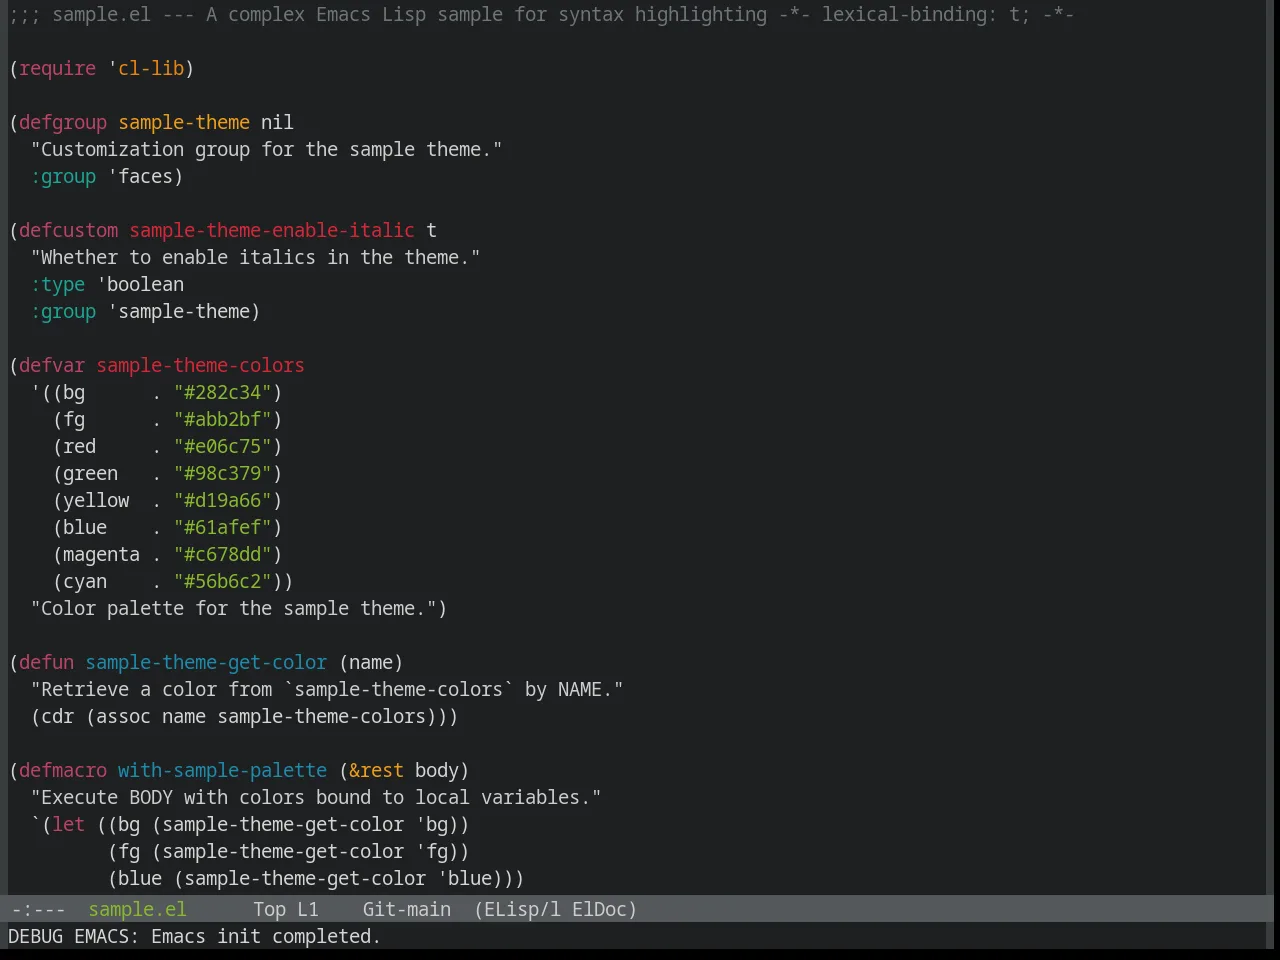Click docstring "Customization group for the sample theme."
The height and width of the screenshot is (960, 1280).
point(266,149)
